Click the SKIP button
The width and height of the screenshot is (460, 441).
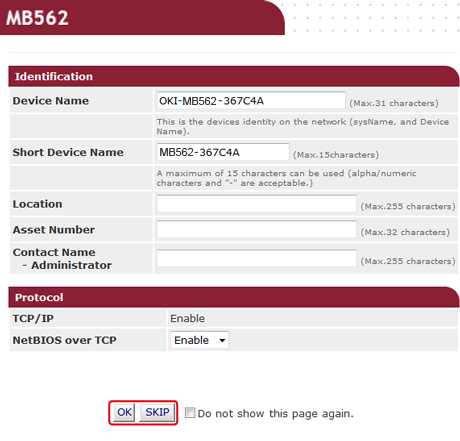[157, 412]
